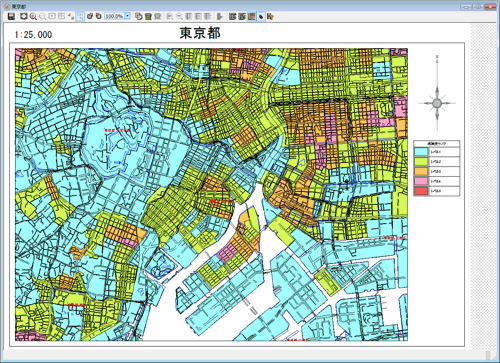Click the 東京都 map title text
The height and width of the screenshot is (363, 500).
coord(200,33)
